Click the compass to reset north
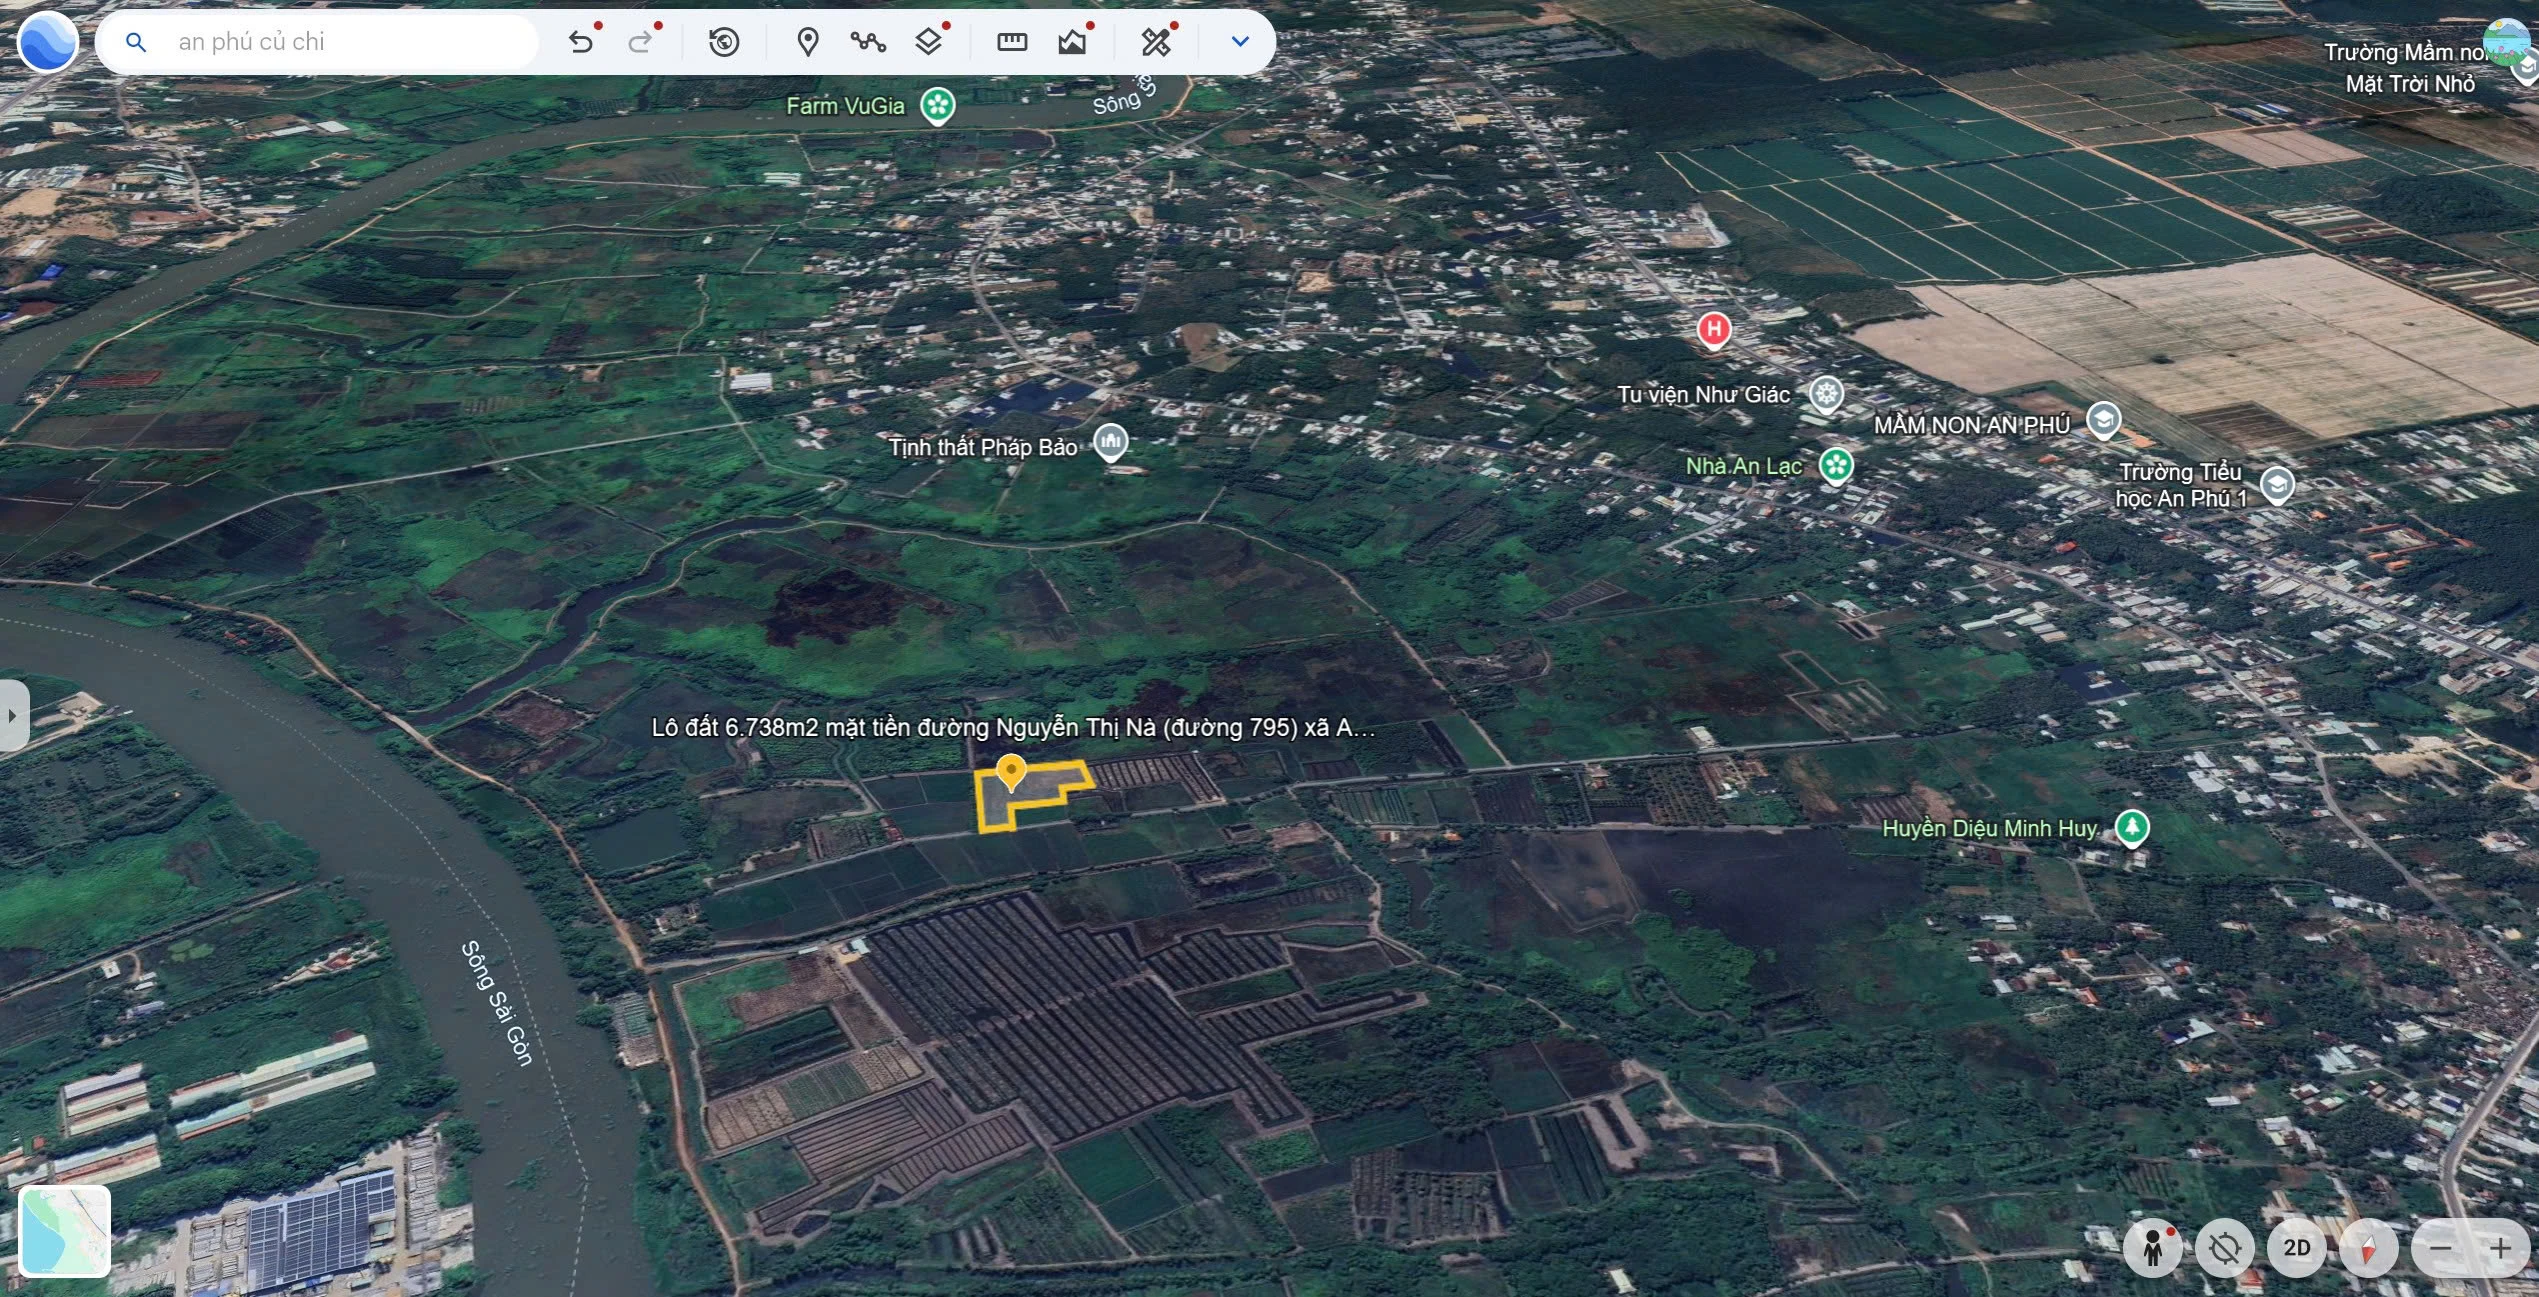 pos(2369,1248)
